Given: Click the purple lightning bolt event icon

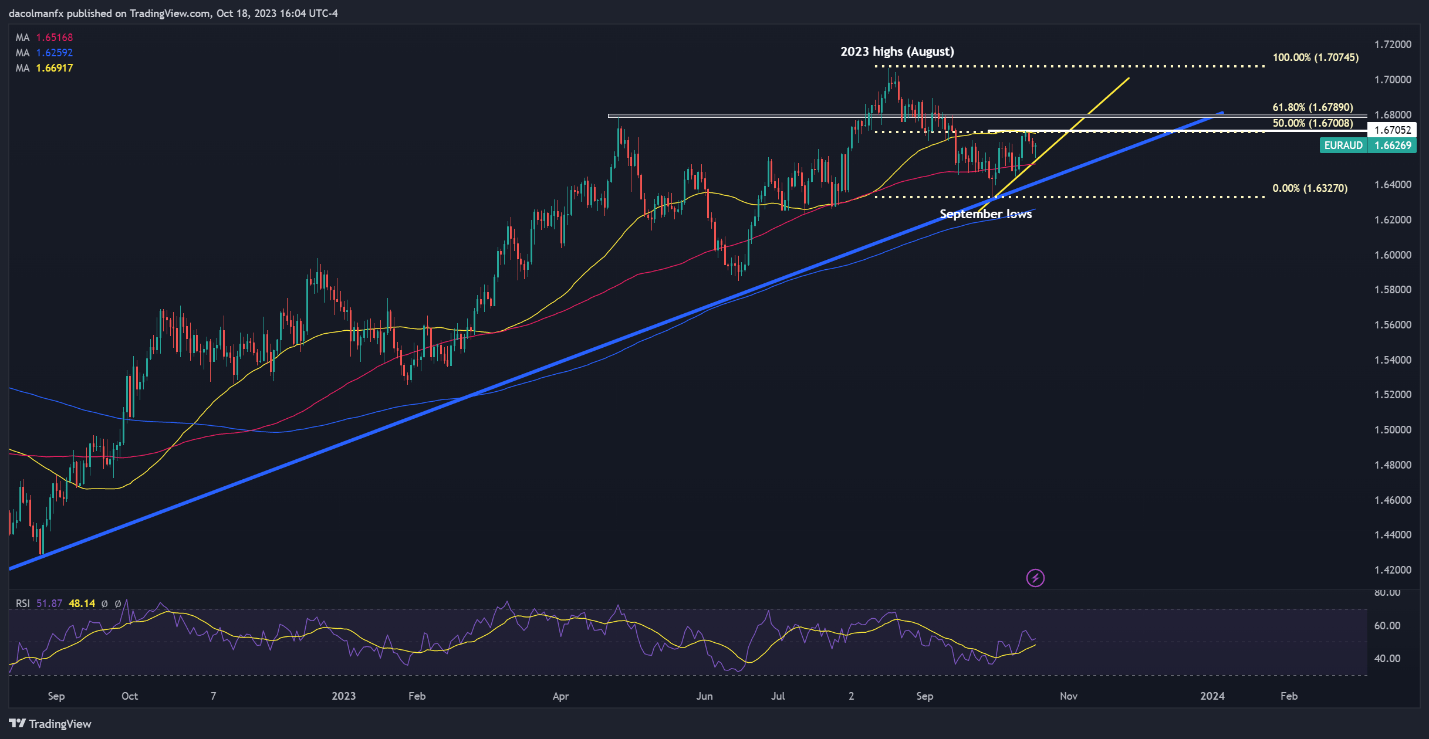Looking at the screenshot, I should click(1036, 577).
